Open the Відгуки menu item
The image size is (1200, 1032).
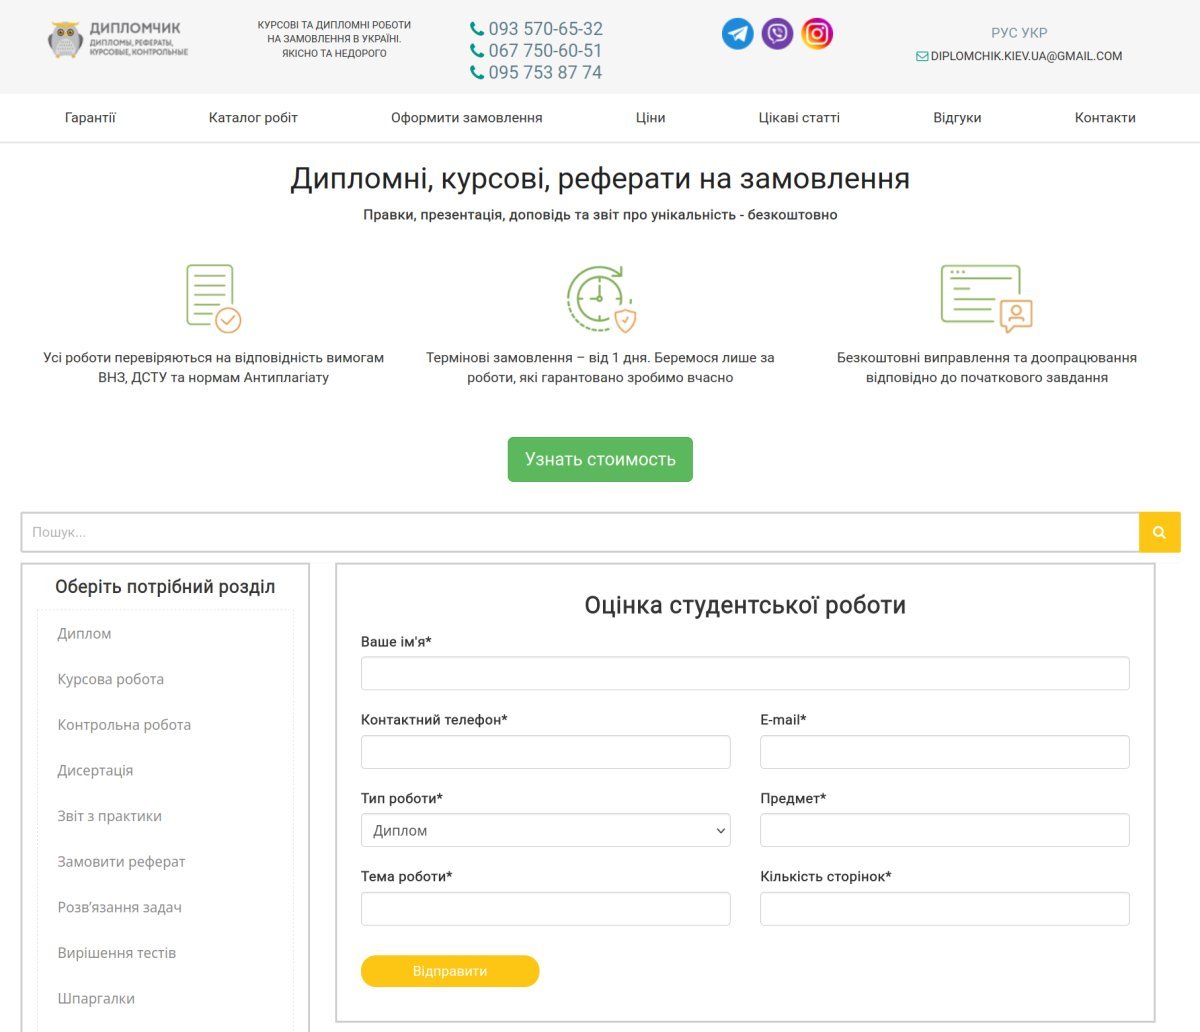(957, 118)
